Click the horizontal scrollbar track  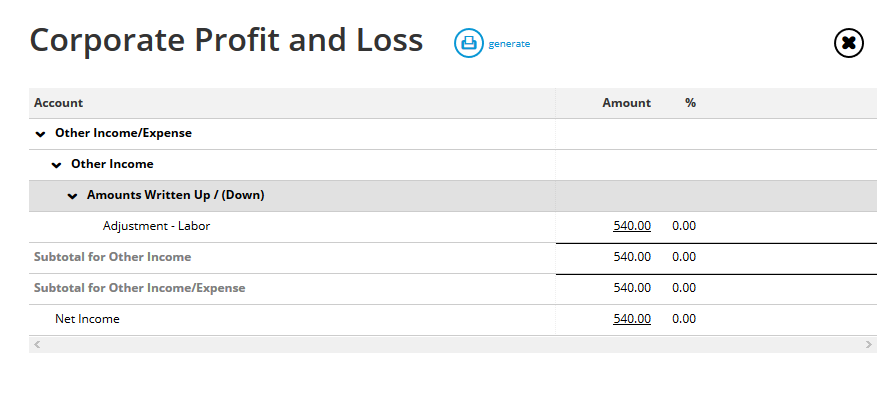(x=453, y=344)
